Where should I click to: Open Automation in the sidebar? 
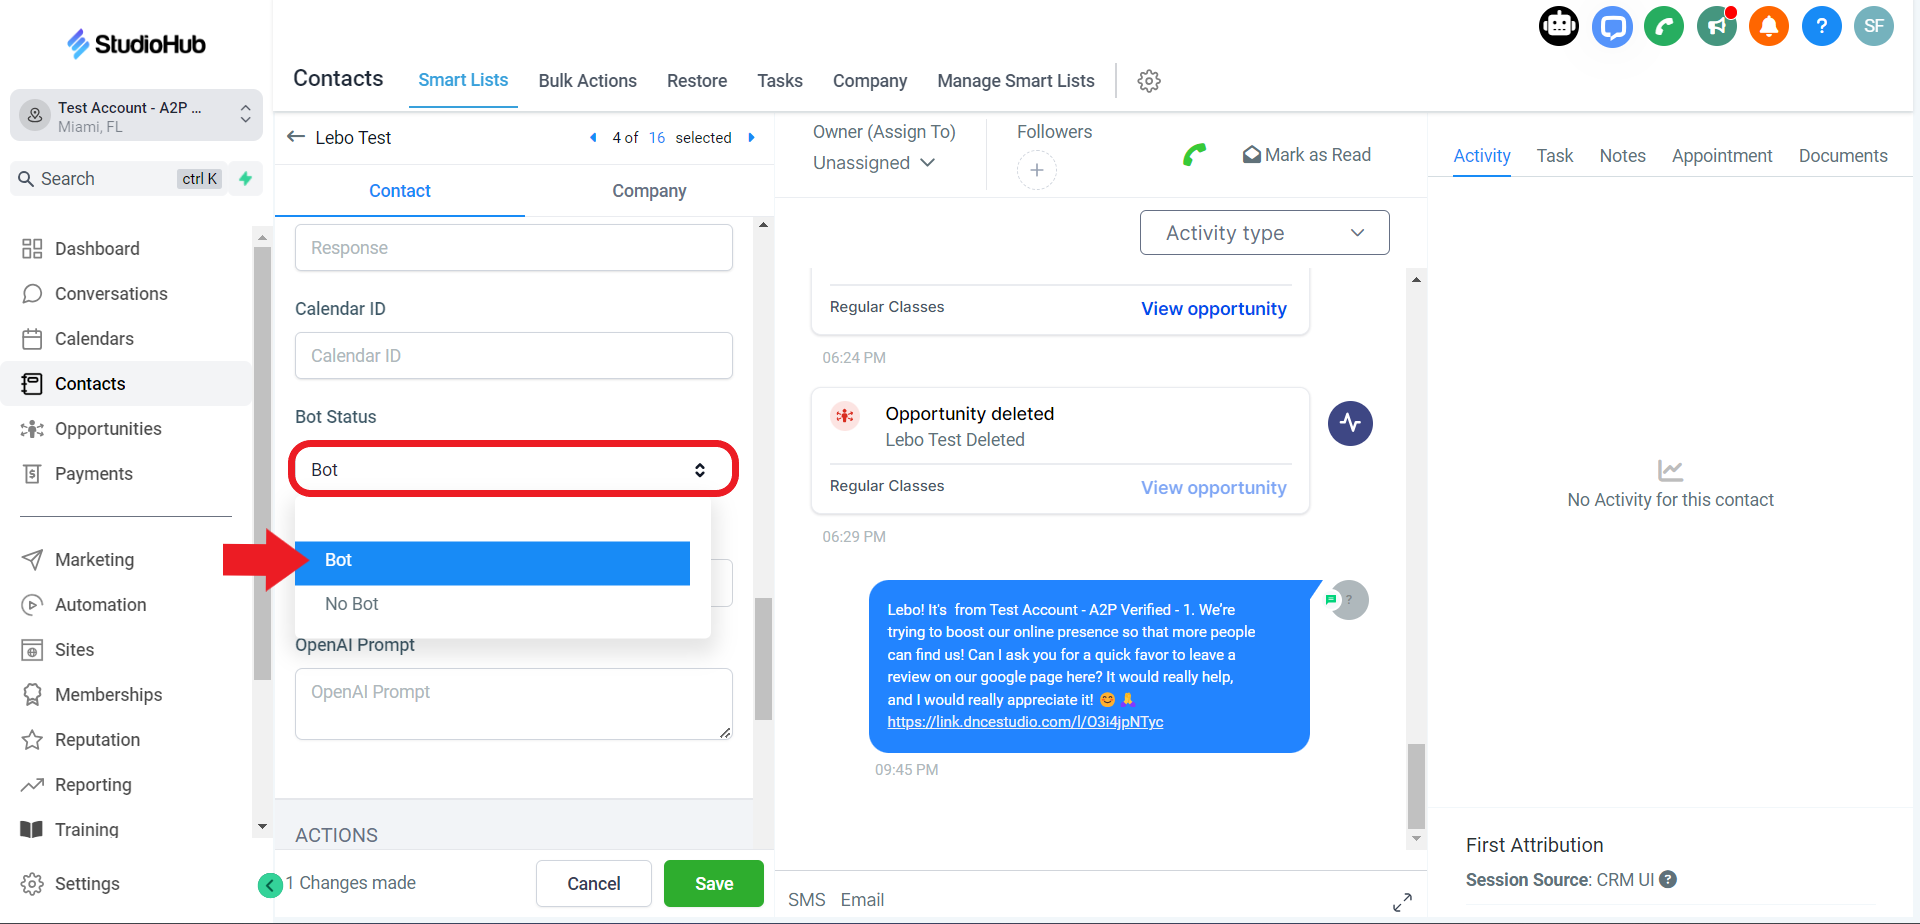point(100,605)
